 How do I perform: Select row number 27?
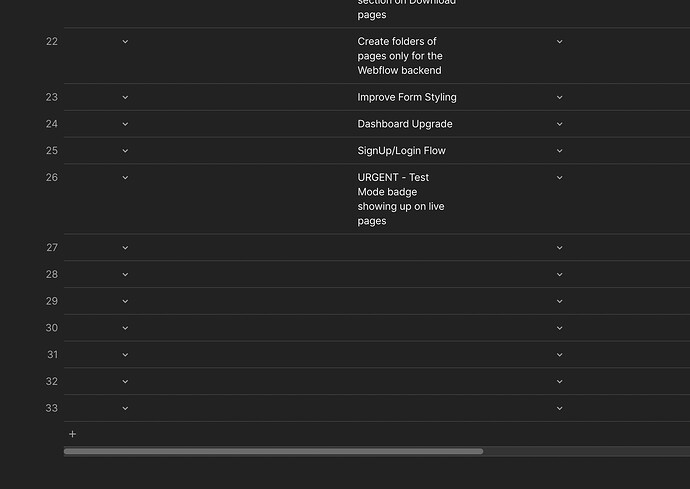(x=52, y=248)
